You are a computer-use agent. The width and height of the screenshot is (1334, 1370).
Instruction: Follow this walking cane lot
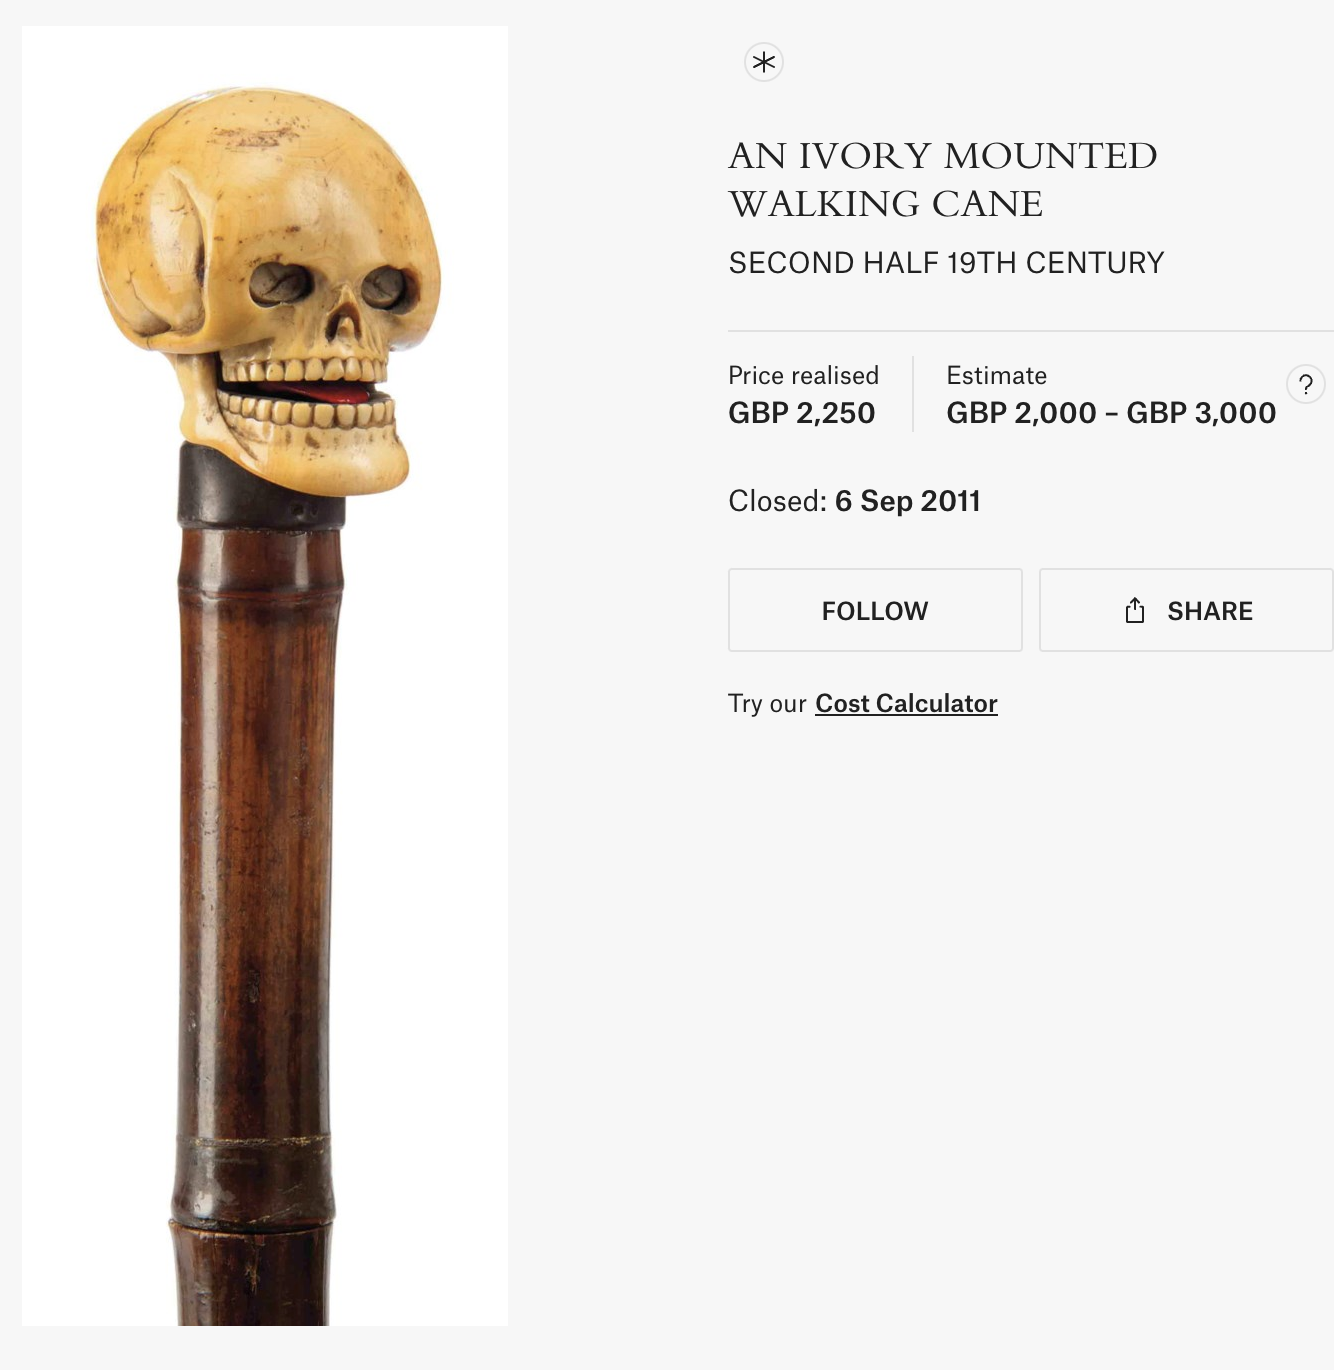coord(875,610)
